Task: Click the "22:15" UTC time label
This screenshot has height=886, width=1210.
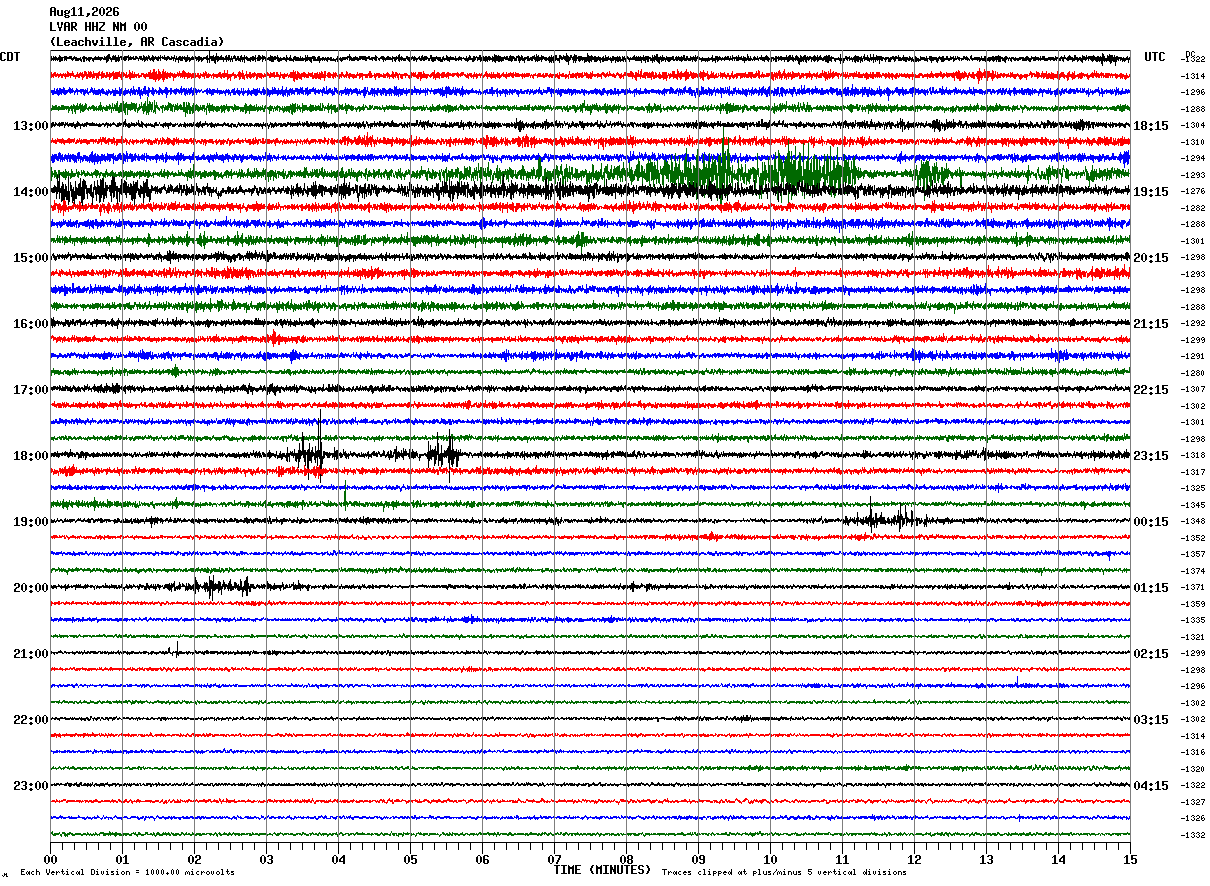Action: coord(1151,390)
